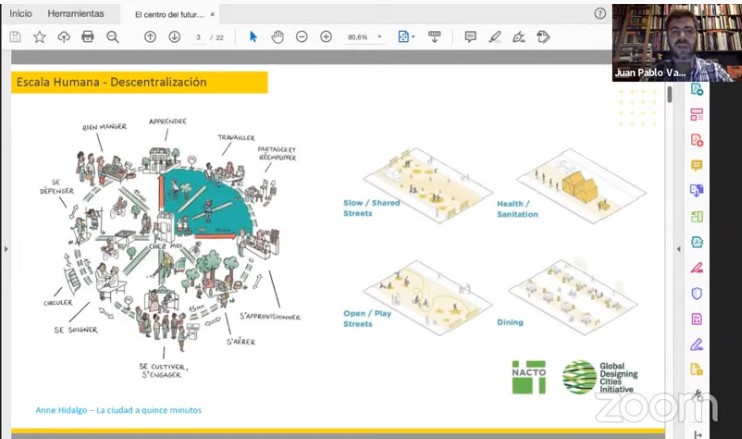Image resolution: width=742 pixels, height=439 pixels.
Task: Add a sticky note comment
Action: pyautogui.click(x=470, y=37)
